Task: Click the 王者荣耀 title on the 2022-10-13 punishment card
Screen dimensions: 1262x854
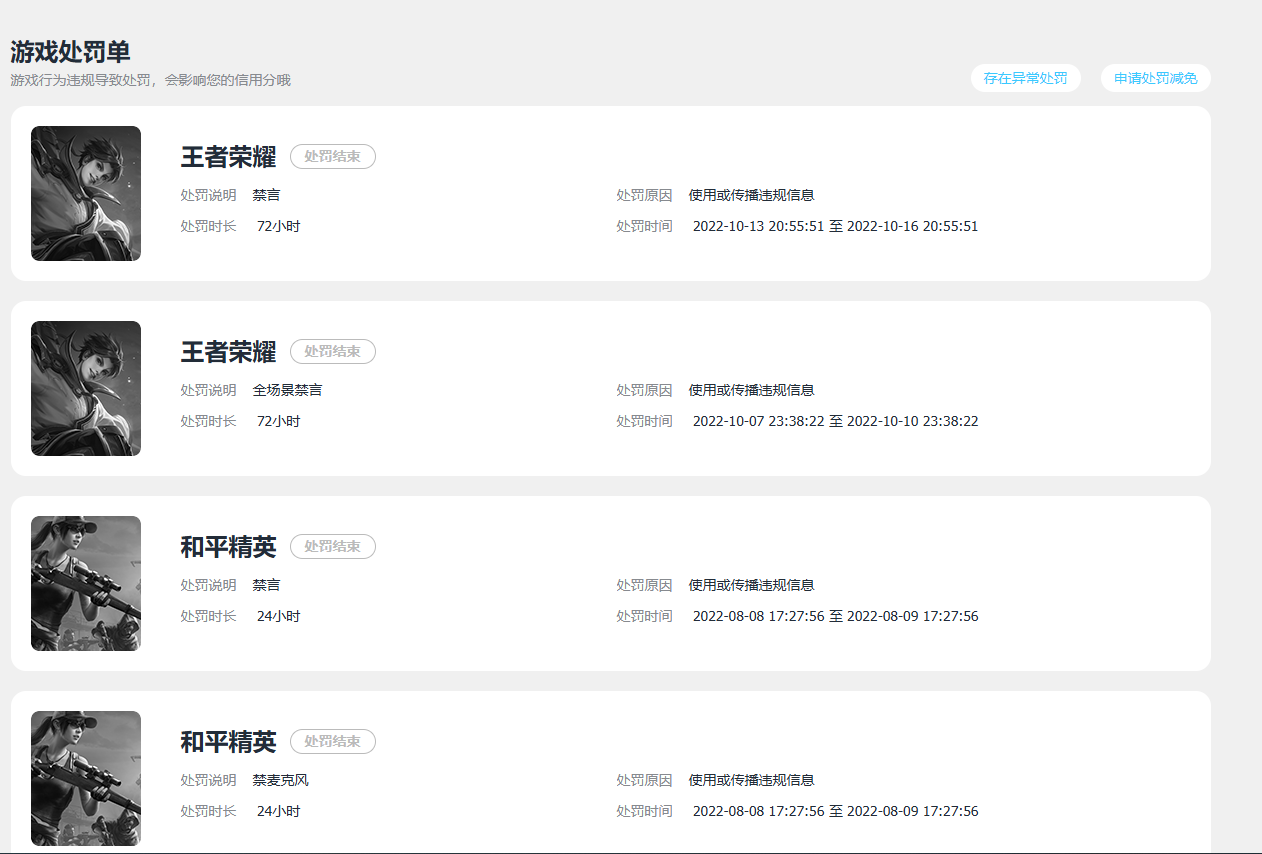Action: (x=228, y=157)
